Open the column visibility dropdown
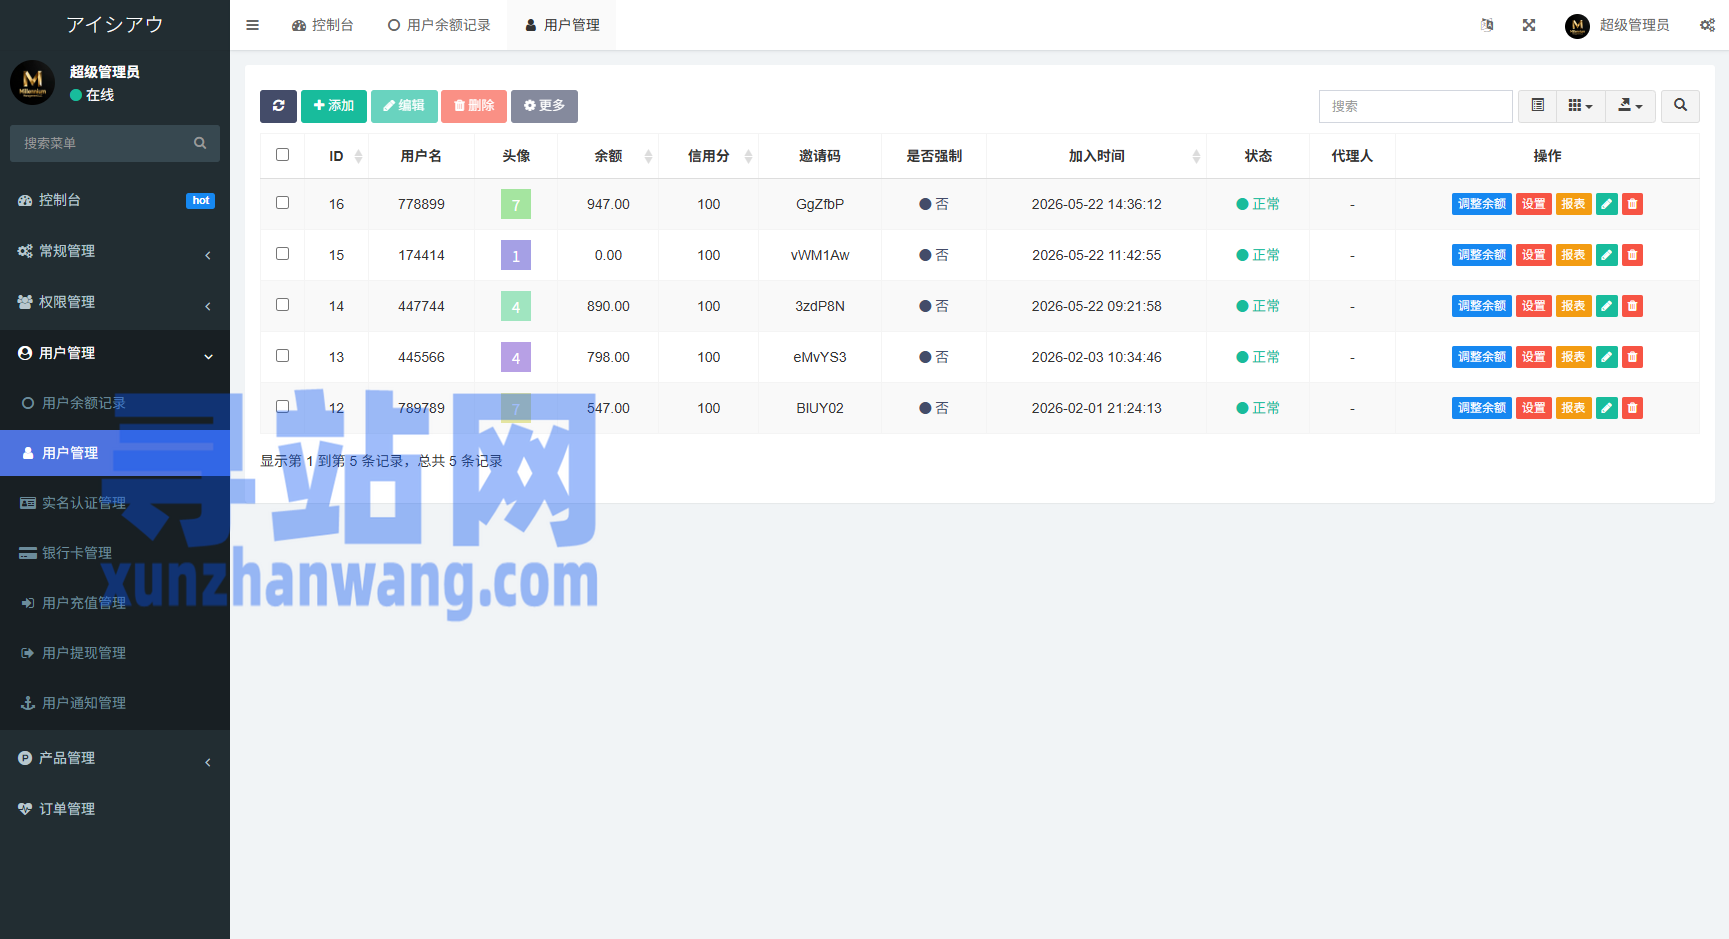The width and height of the screenshot is (1729, 939). pos(1580,106)
